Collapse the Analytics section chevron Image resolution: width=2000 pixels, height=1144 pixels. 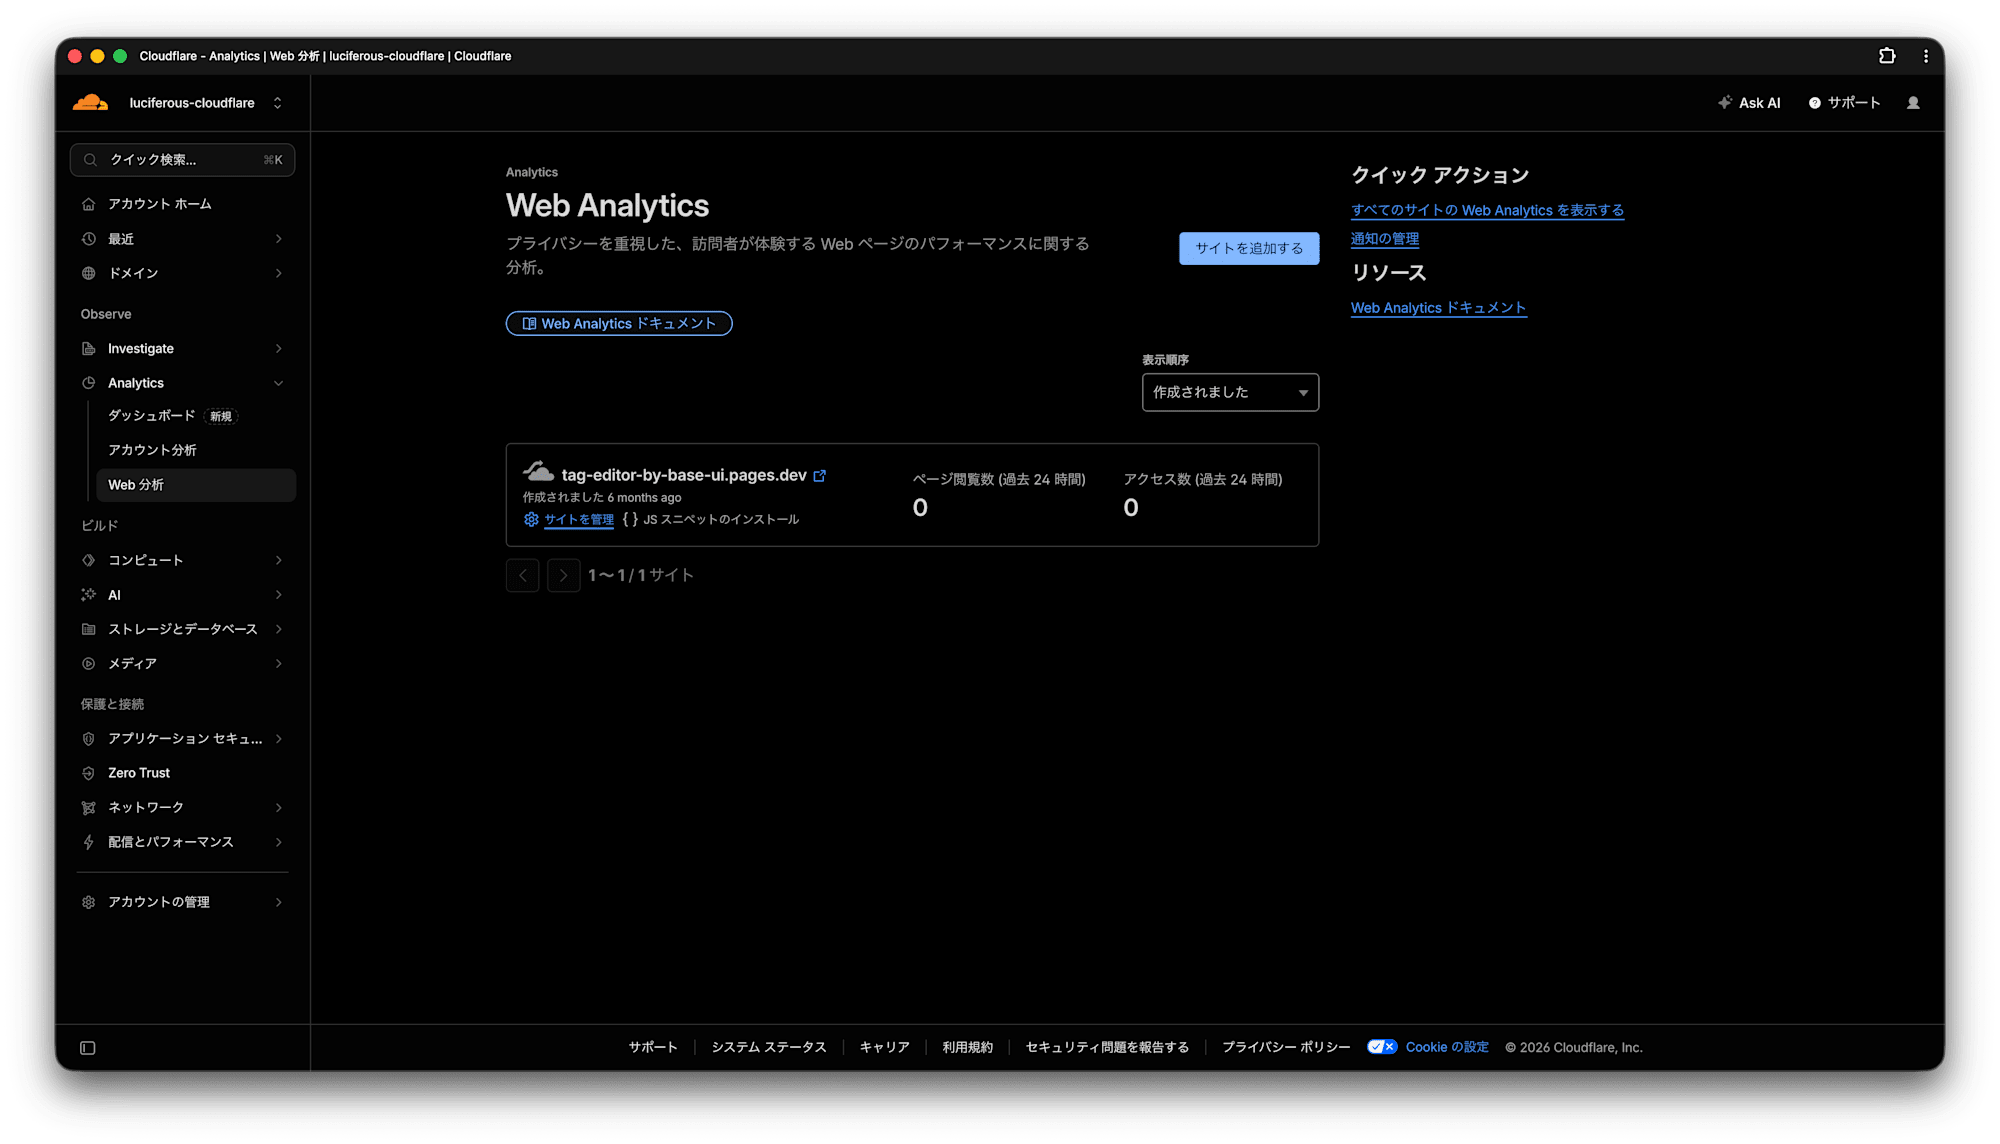(279, 383)
